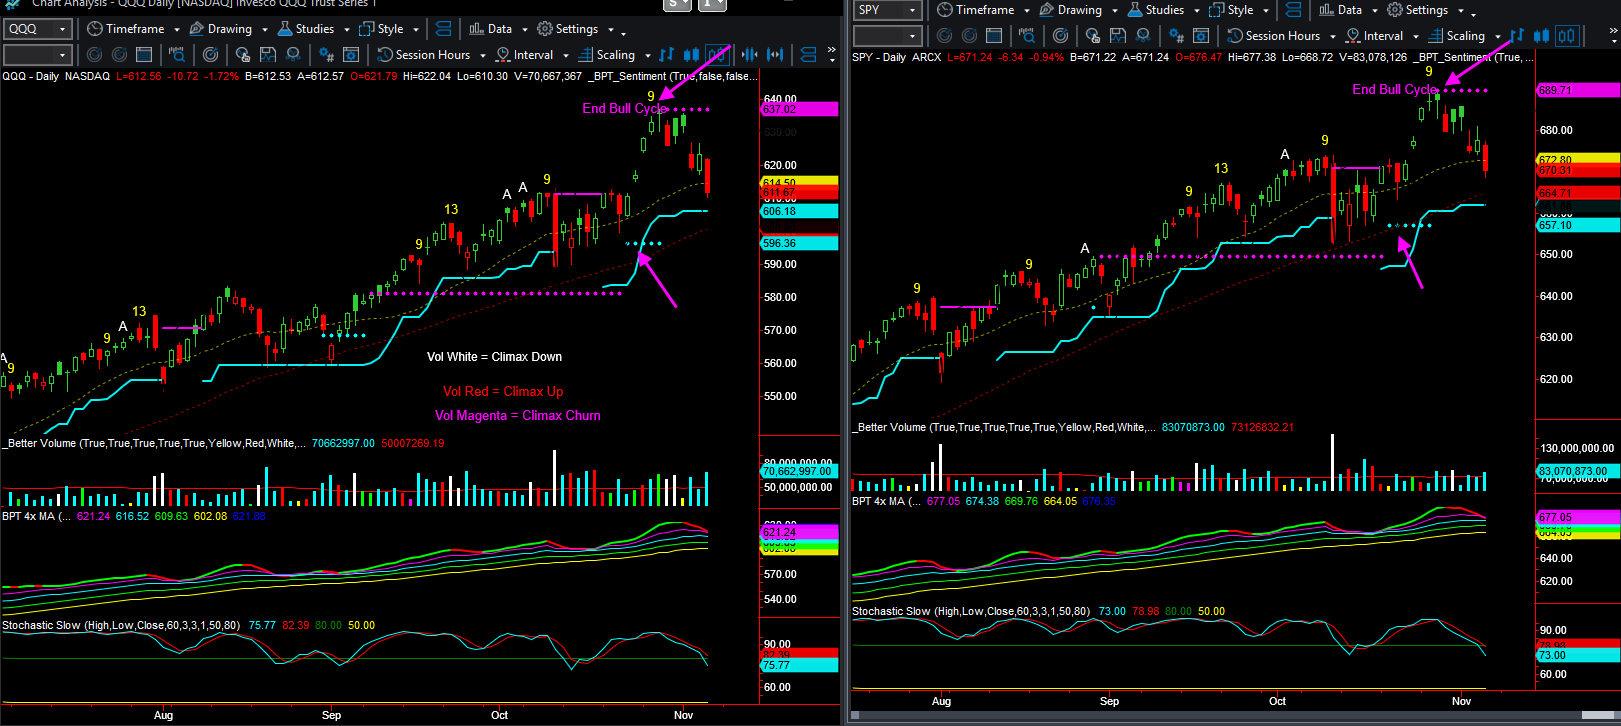Open the Drawing menu in SPY chart
Image resolution: width=1621 pixels, height=726 pixels.
[1079, 10]
